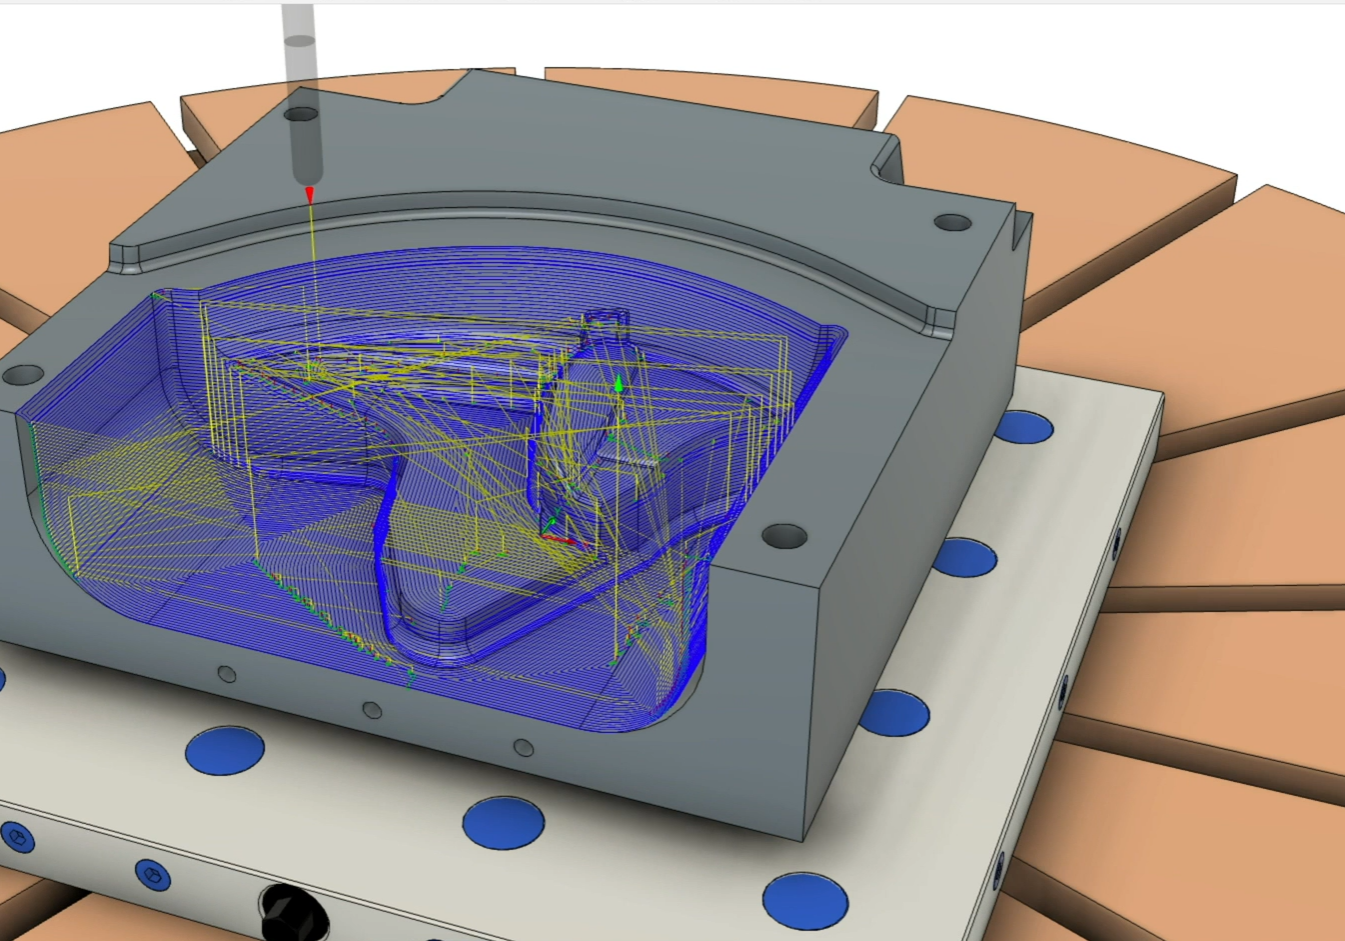Select the red toolpath segment in the pocket

tap(560, 539)
